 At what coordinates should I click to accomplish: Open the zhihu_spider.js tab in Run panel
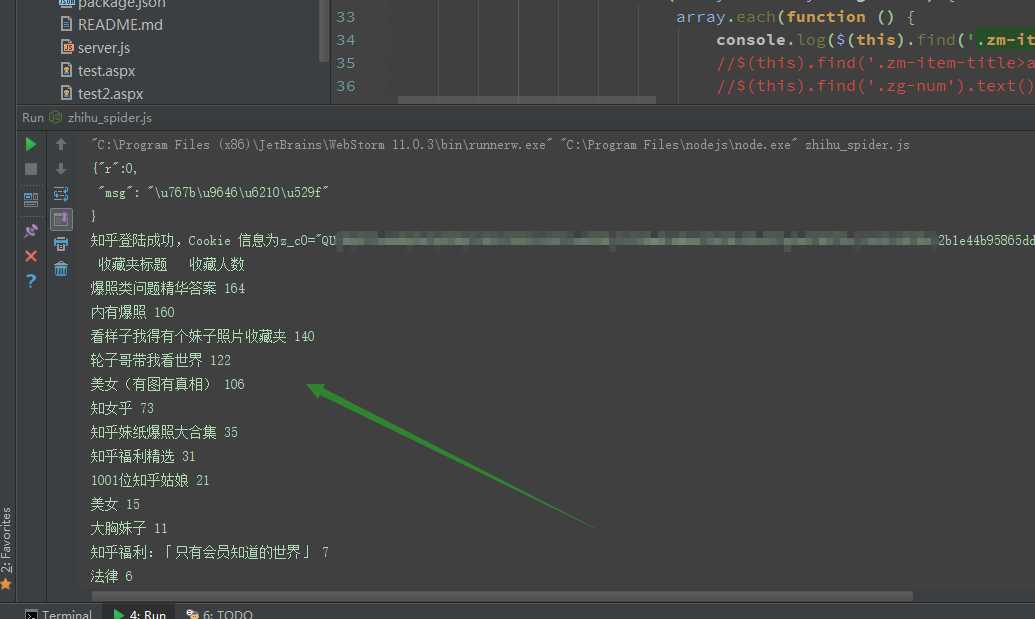(101, 117)
